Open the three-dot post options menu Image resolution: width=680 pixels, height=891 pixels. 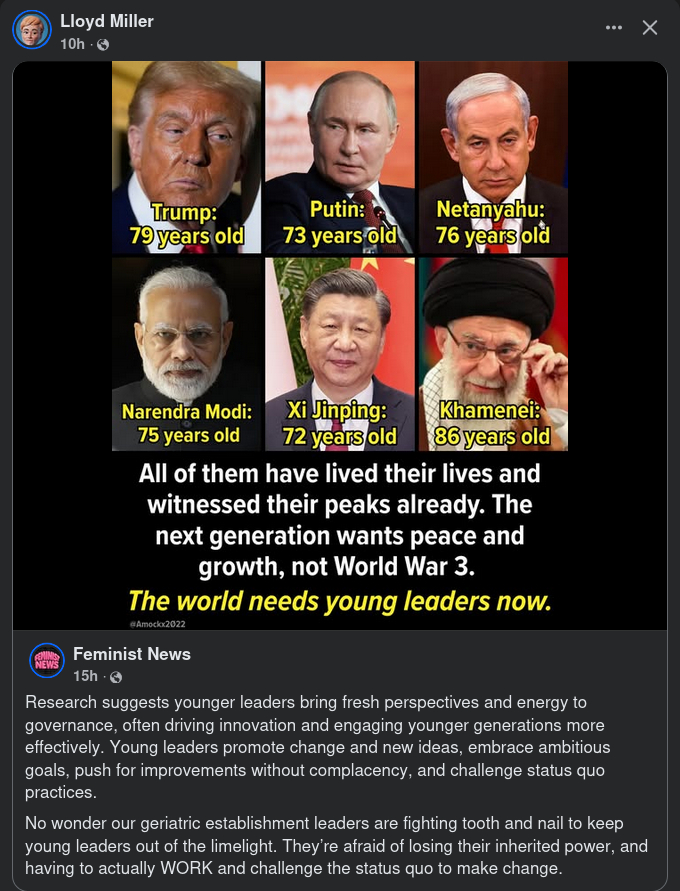tap(614, 27)
